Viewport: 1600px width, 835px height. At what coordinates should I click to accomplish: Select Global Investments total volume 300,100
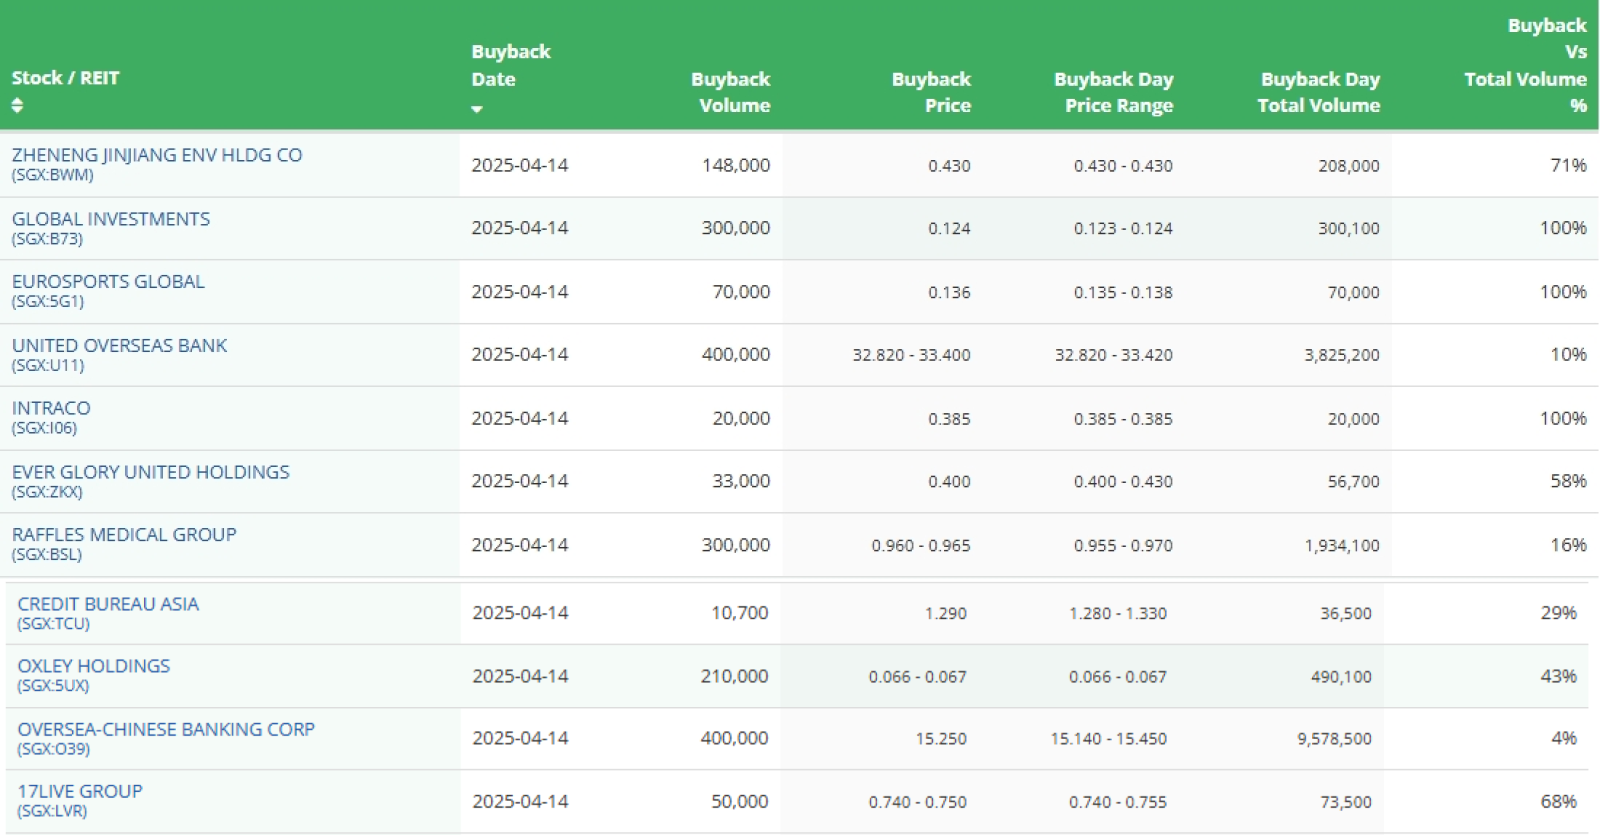[x=1349, y=228]
